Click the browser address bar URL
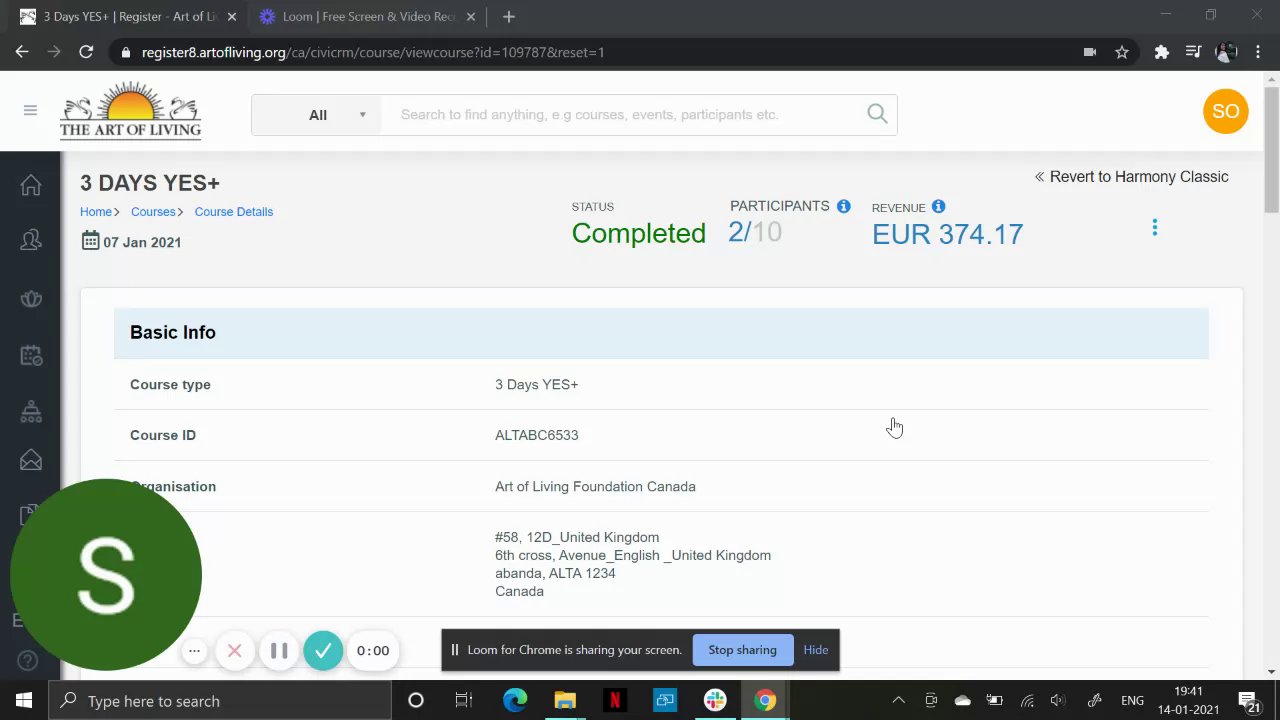1280x720 pixels. click(x=373, y=52)
